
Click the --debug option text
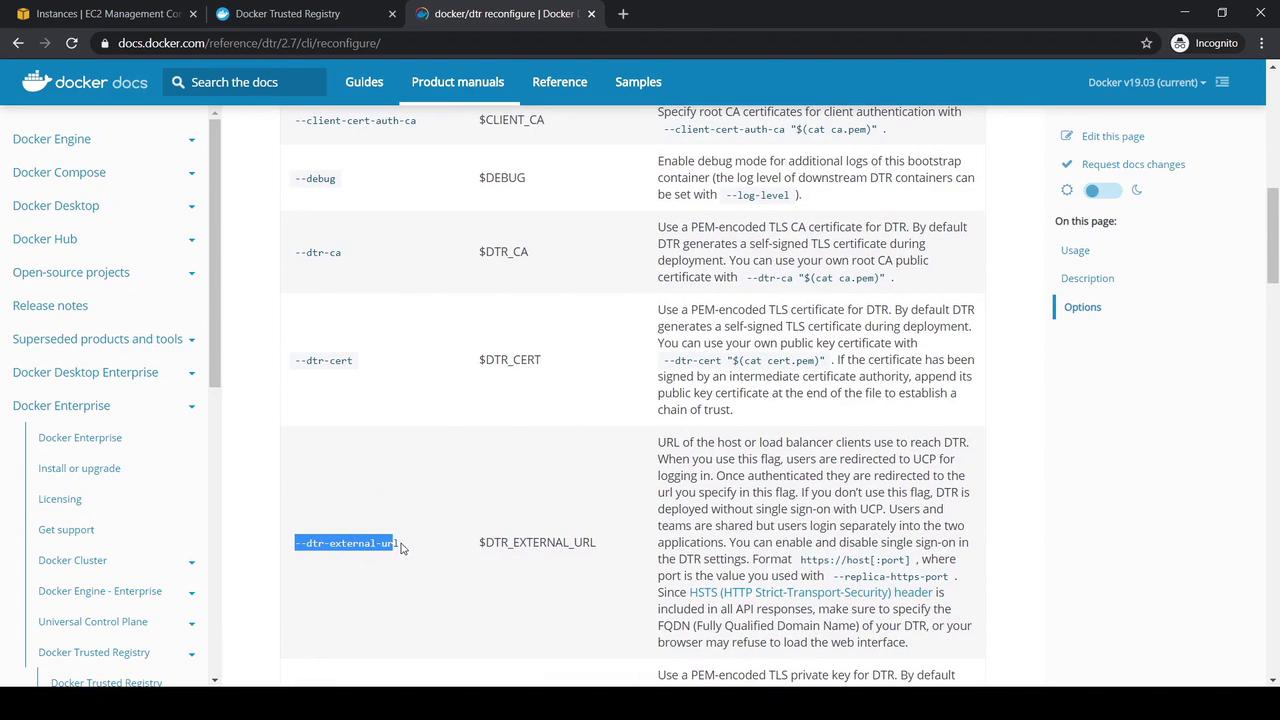(x=315, y=178)
